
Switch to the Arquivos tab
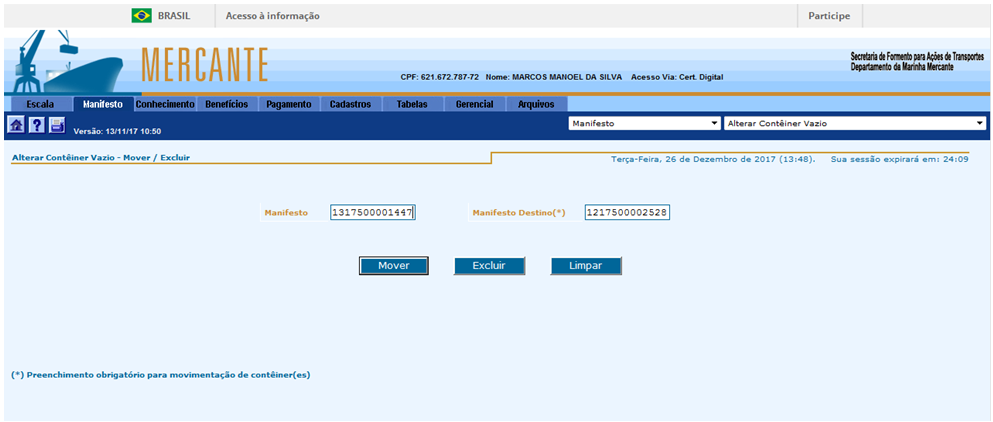[536, 104]
